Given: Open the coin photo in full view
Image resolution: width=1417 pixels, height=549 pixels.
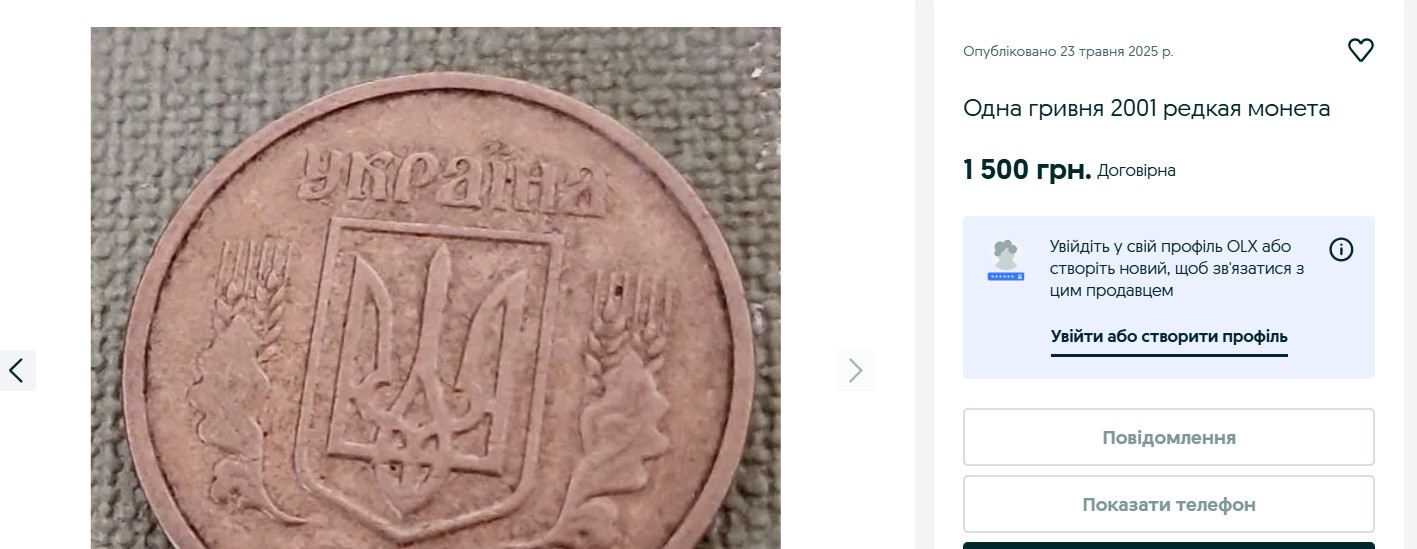Looking at the screenshot, I should pyautogui.click(x=435, y=288).
